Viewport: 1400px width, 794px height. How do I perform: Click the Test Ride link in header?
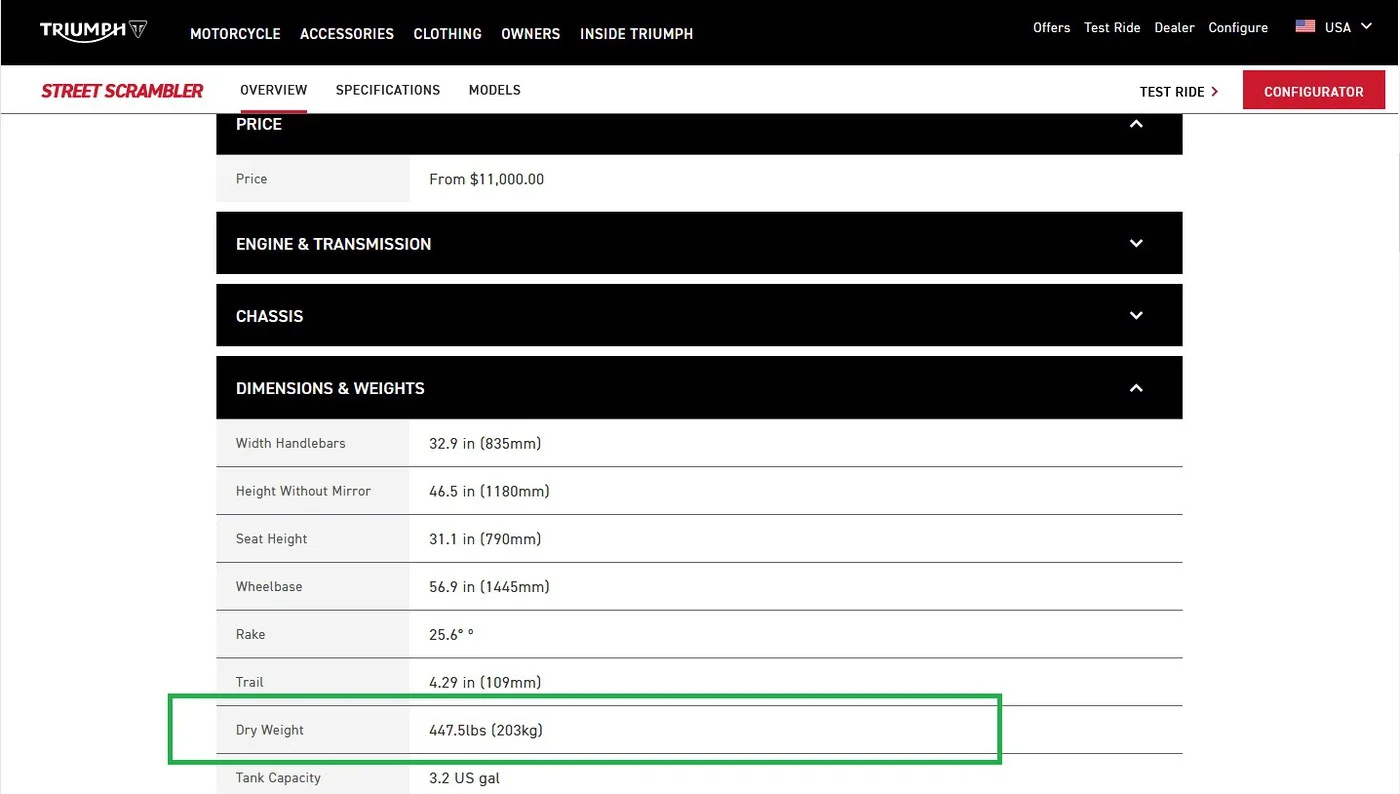point(1112,27)
